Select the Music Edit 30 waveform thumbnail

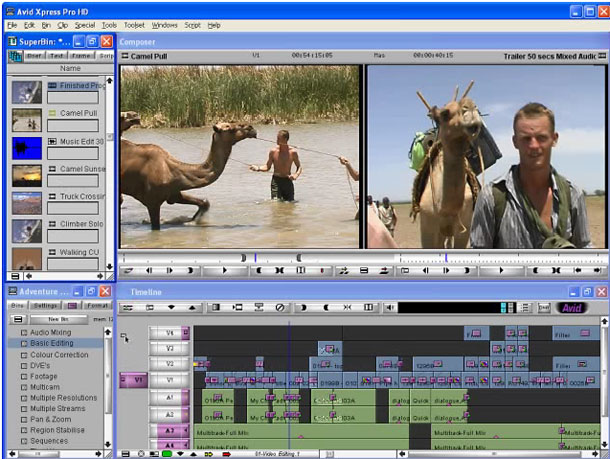27,148
